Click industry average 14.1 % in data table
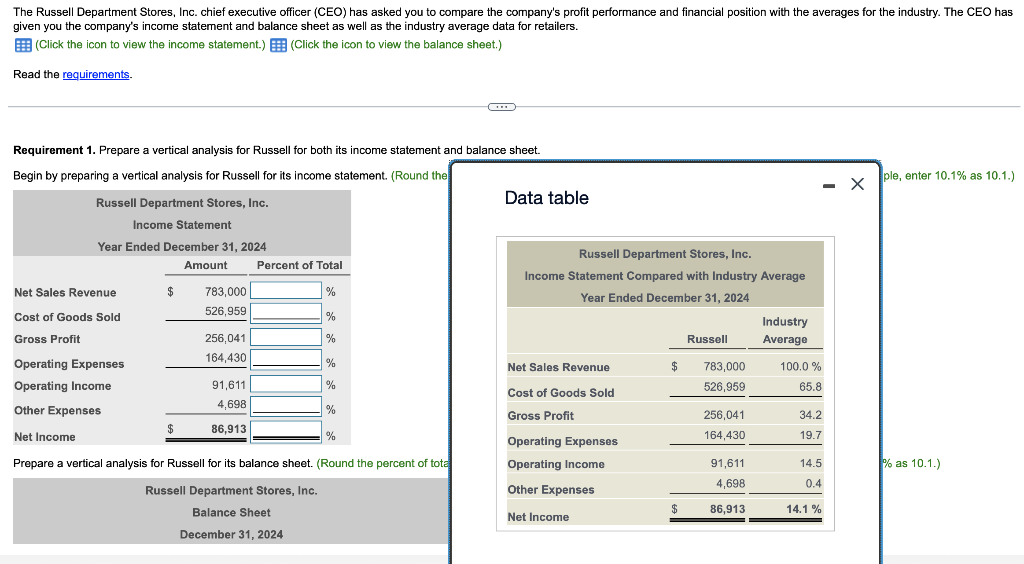Image resolution: width=1024 pixels, height=564 pixels. click(804, 509)
